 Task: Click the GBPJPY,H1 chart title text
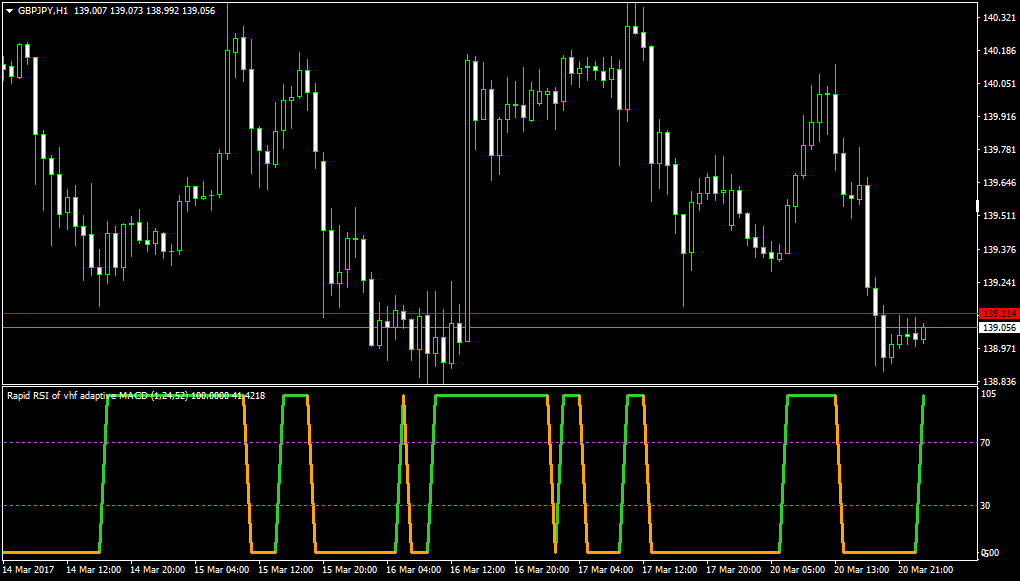click(42, 10)
